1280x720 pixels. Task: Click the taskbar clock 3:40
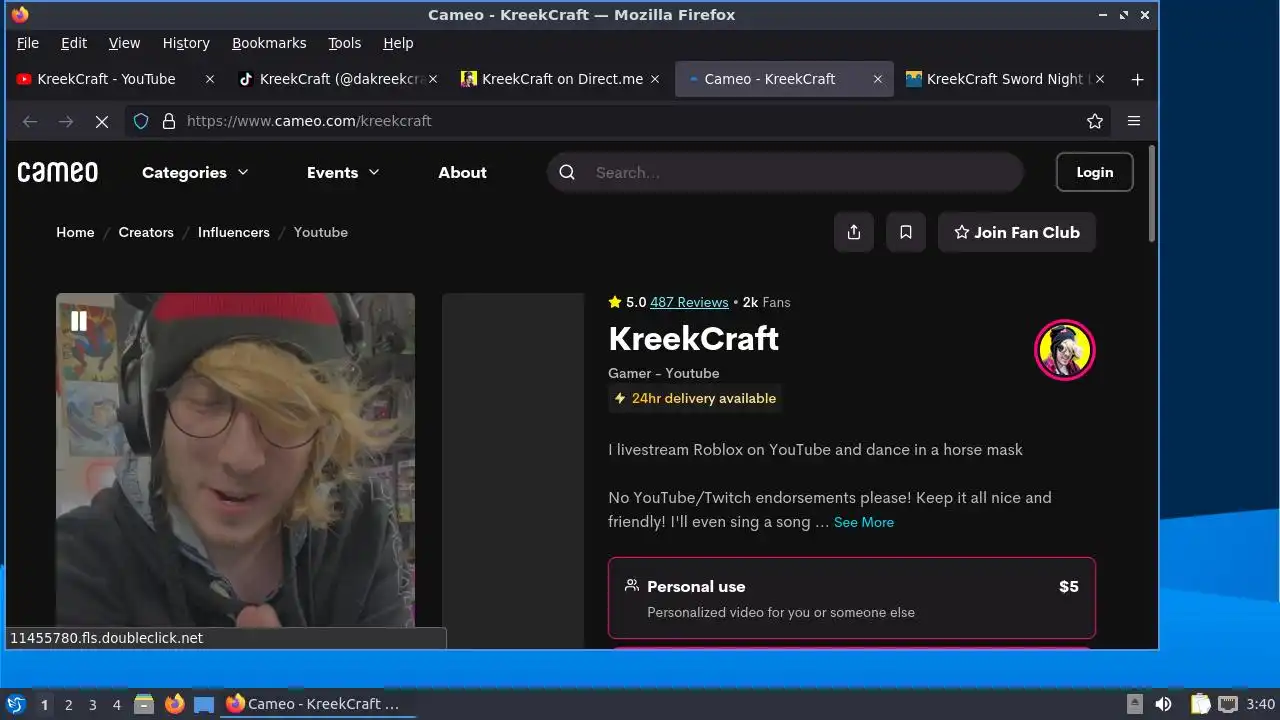pyautogui.click(x=1261, y=704)
